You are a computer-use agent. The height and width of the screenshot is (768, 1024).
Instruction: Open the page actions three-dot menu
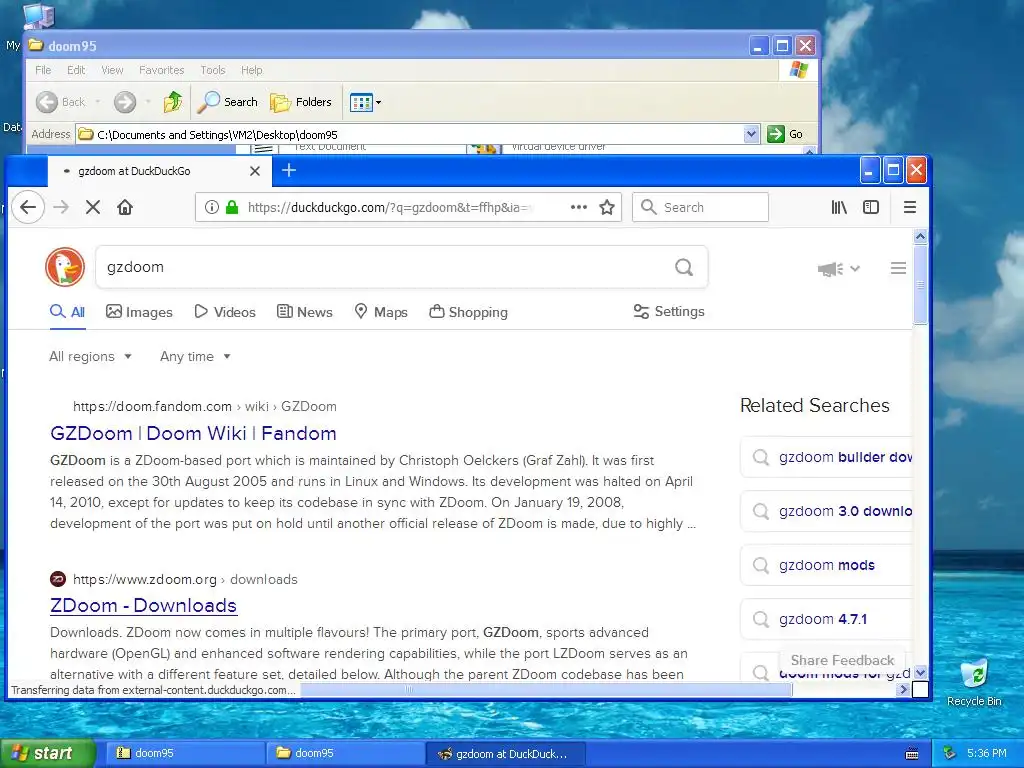point(579,207)
